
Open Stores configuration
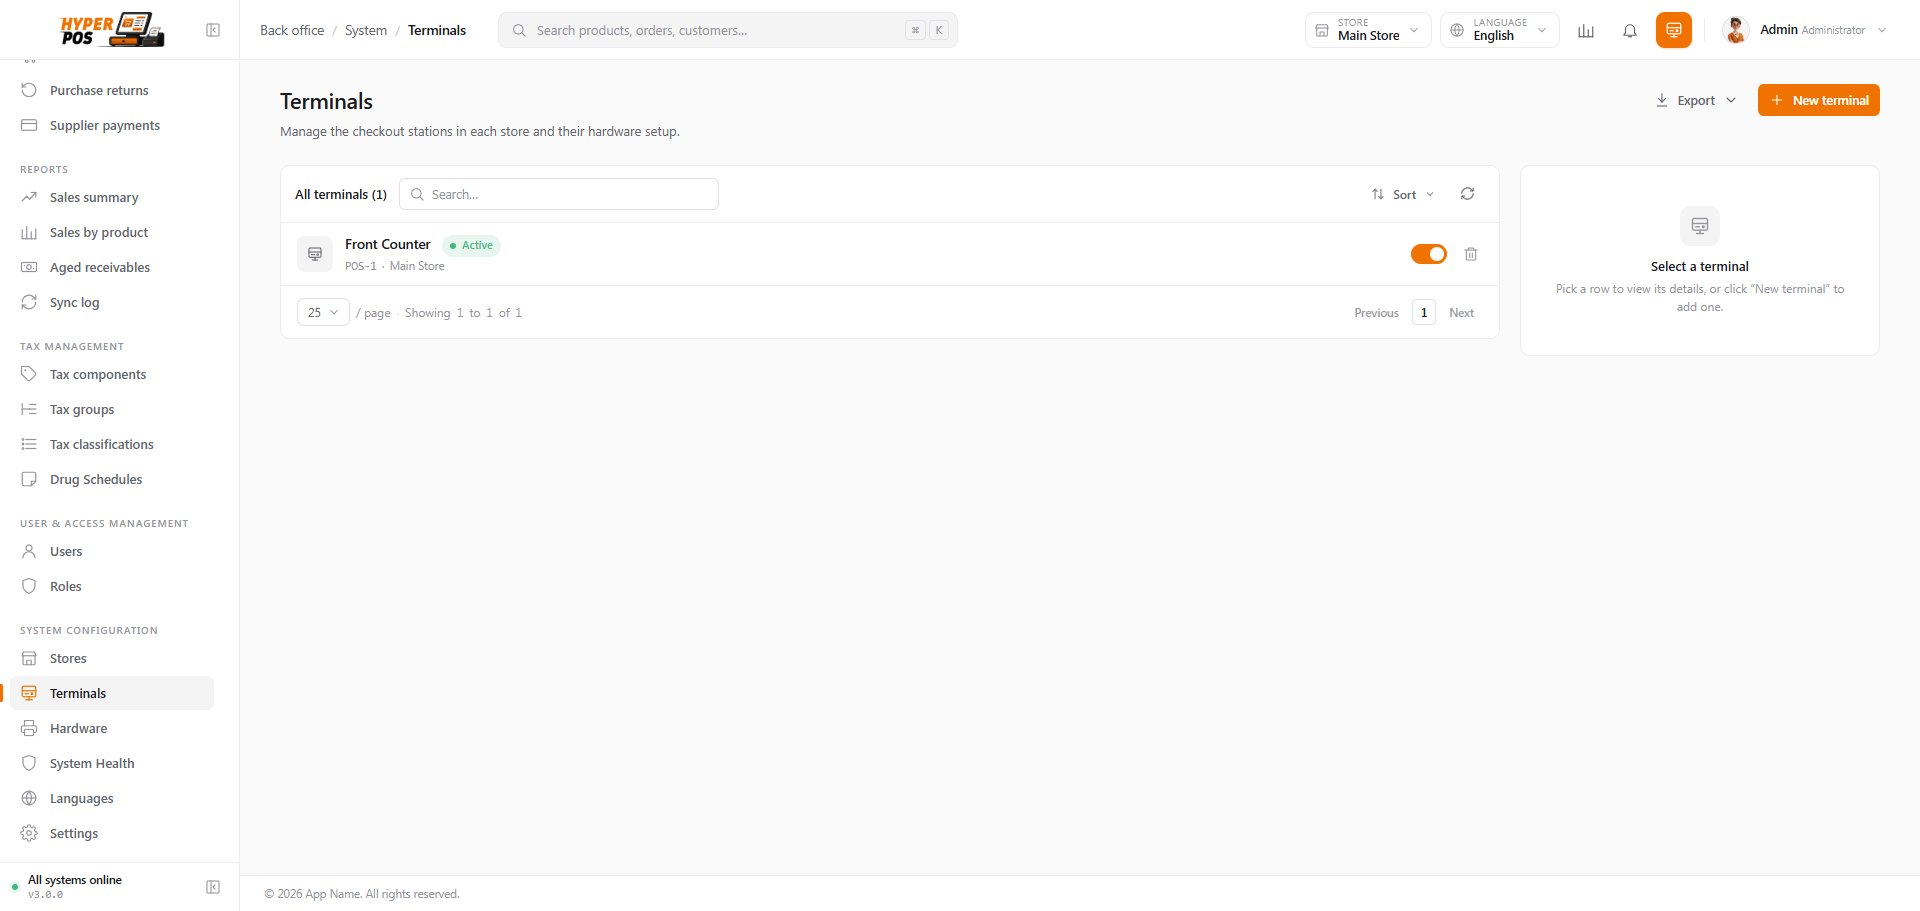(112, 658)
